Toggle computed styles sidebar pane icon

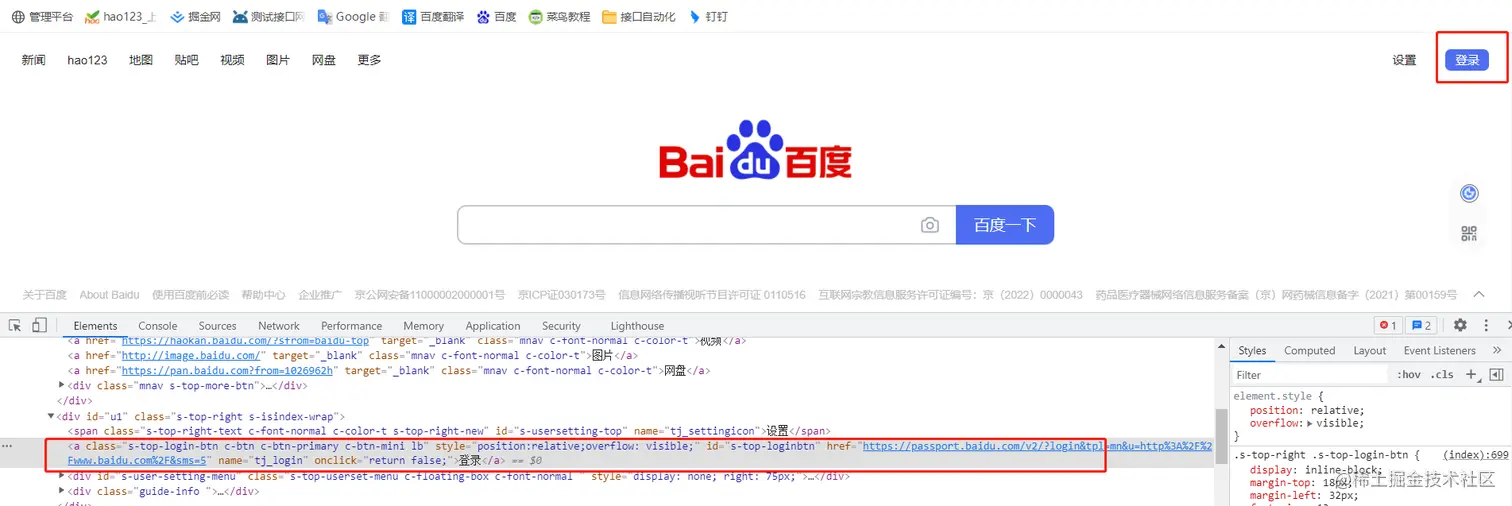point(1496,375)
